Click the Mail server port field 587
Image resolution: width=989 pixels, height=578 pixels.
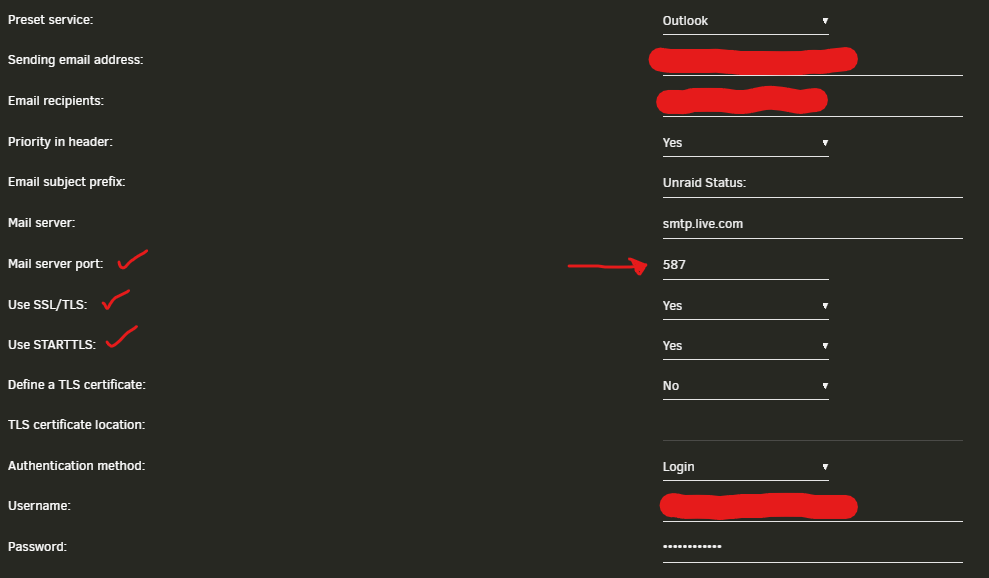pyautogui.click(x=745, y=265)
